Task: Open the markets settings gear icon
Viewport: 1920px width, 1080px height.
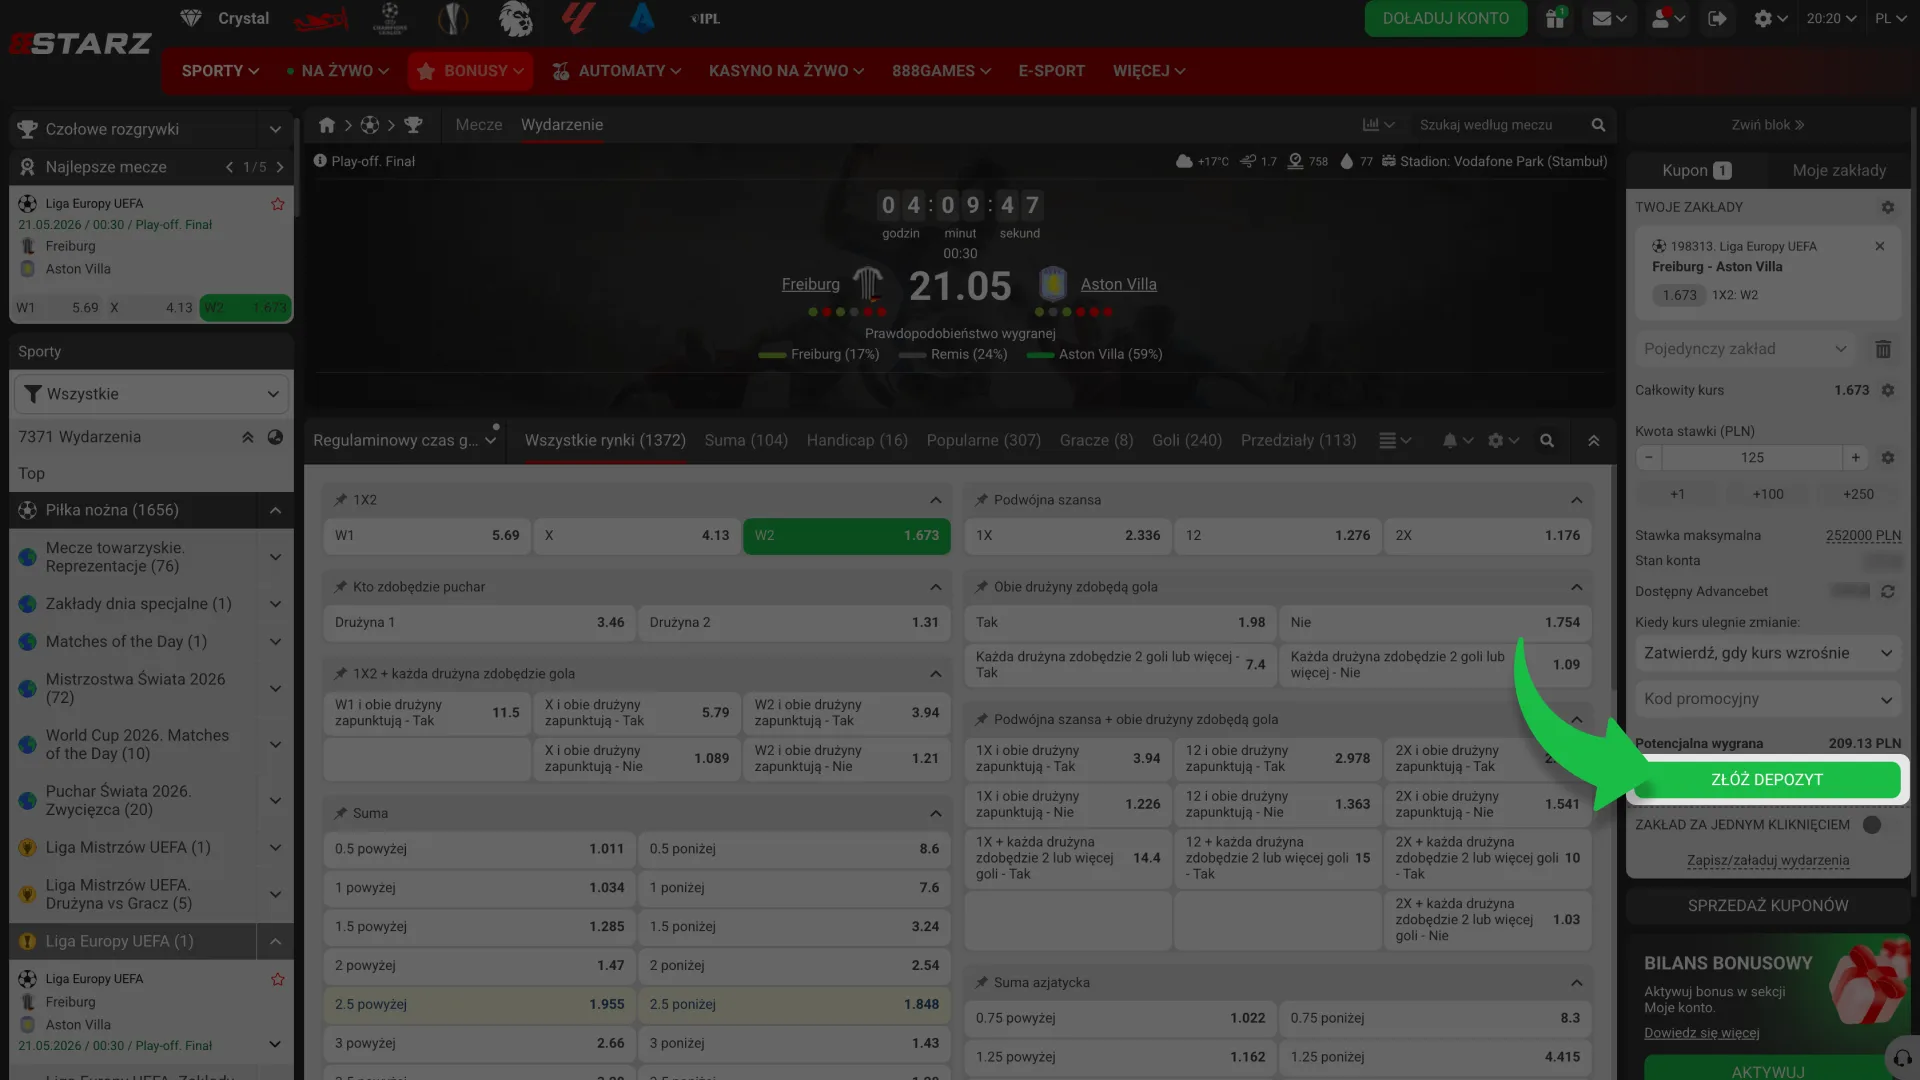Action: [1496, 441]
